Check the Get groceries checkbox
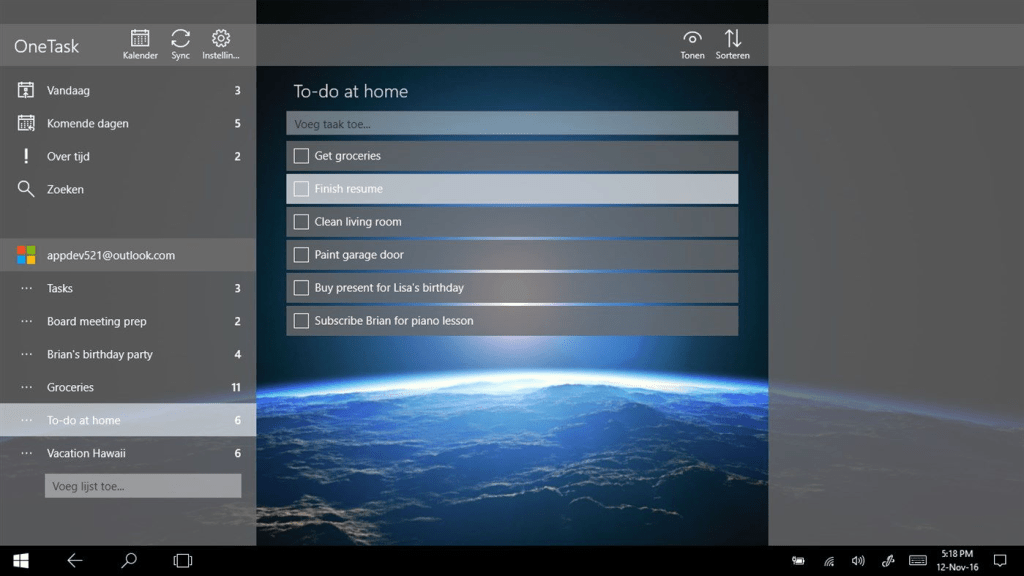This screenshot has height=576, width=1024. point(301,156)
